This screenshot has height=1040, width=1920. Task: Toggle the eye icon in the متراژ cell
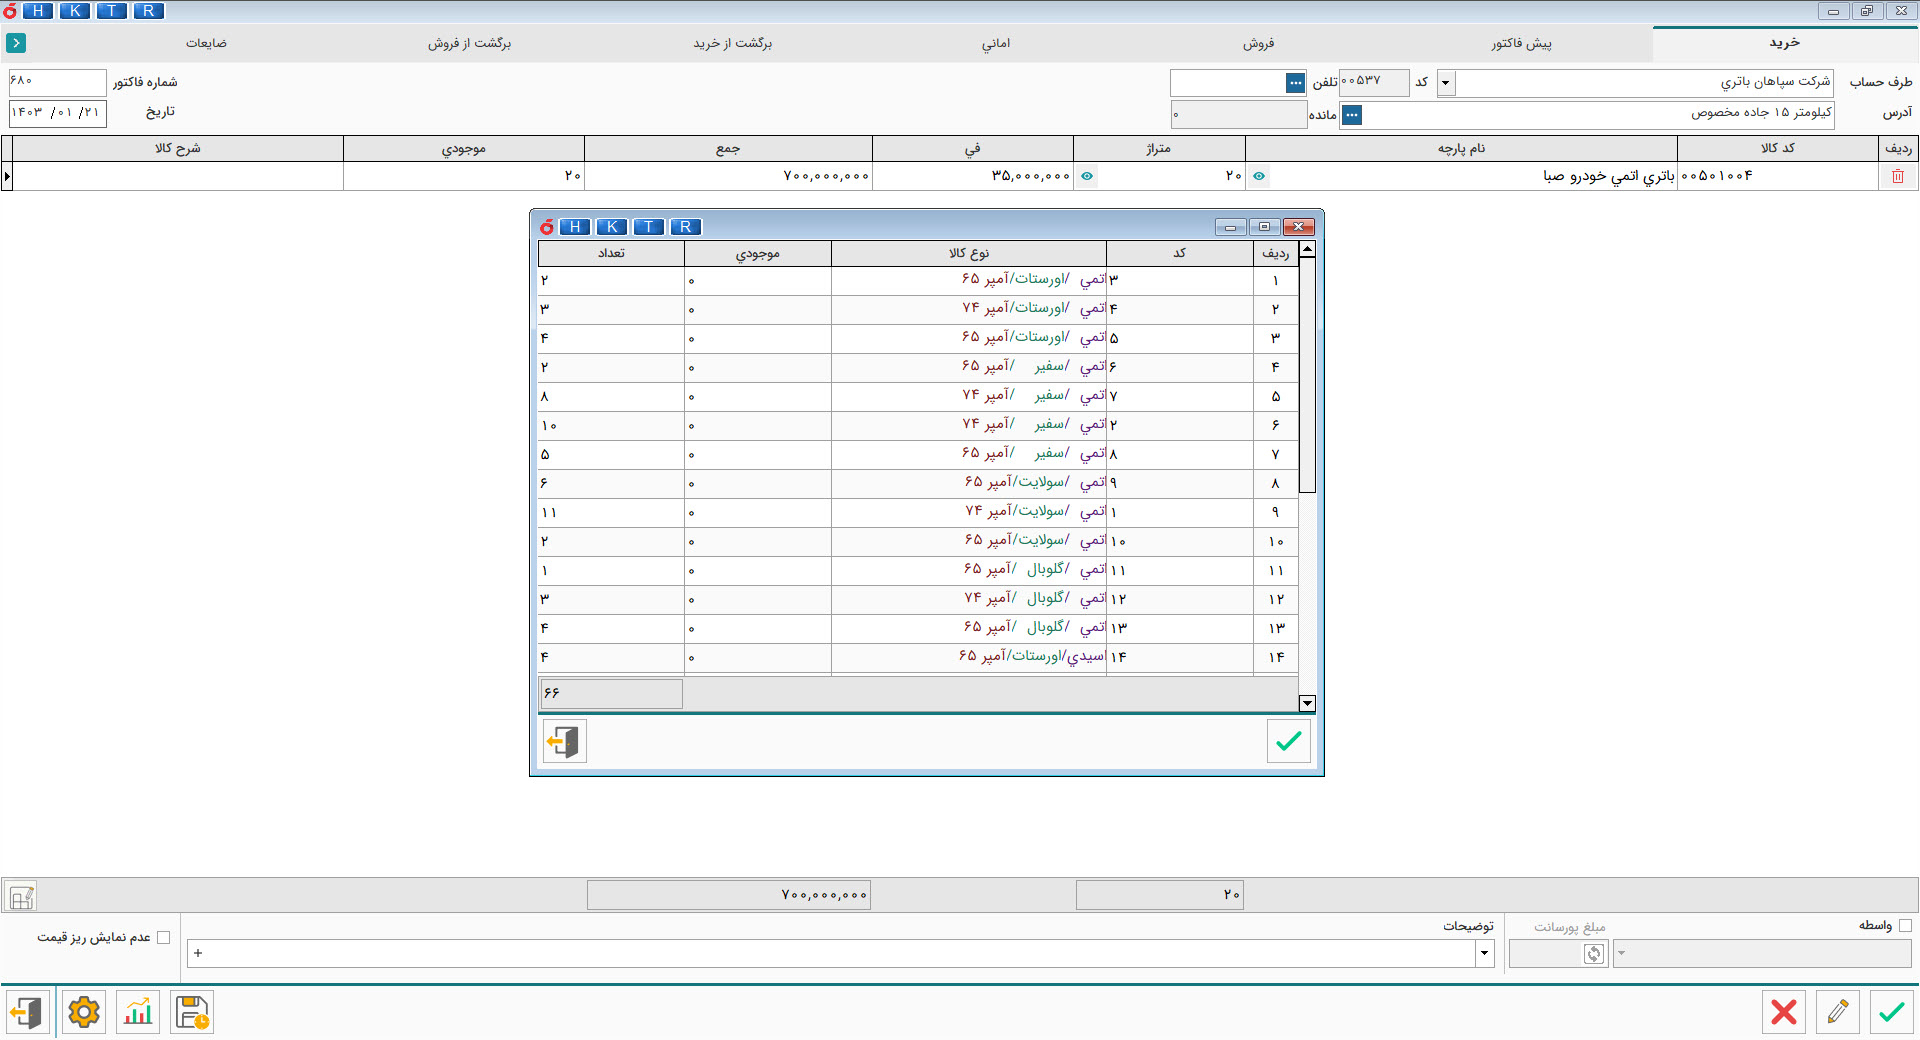(1259, 176)
